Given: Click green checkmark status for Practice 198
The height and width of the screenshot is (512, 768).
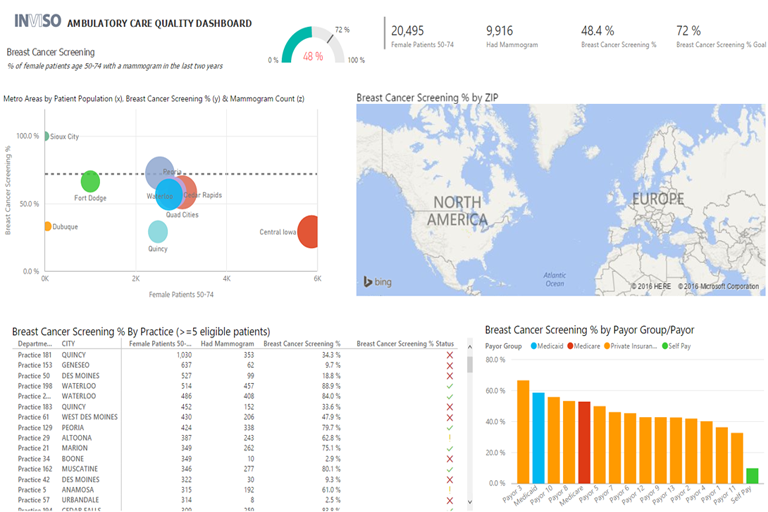Looking at the screenshot, I should [450, 386].
